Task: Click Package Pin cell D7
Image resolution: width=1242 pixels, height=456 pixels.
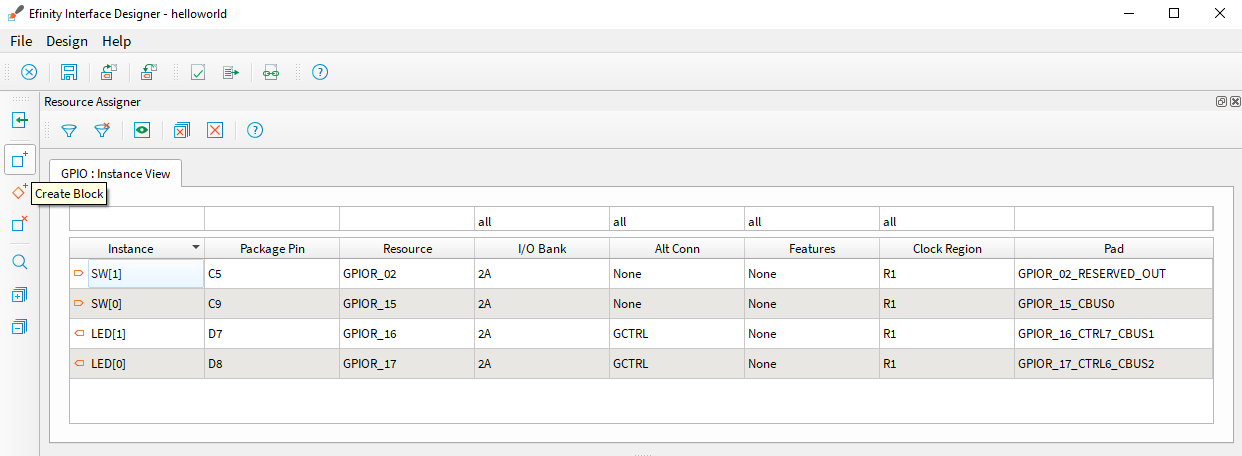Action: pyautogui.click(x=272, y=333)
